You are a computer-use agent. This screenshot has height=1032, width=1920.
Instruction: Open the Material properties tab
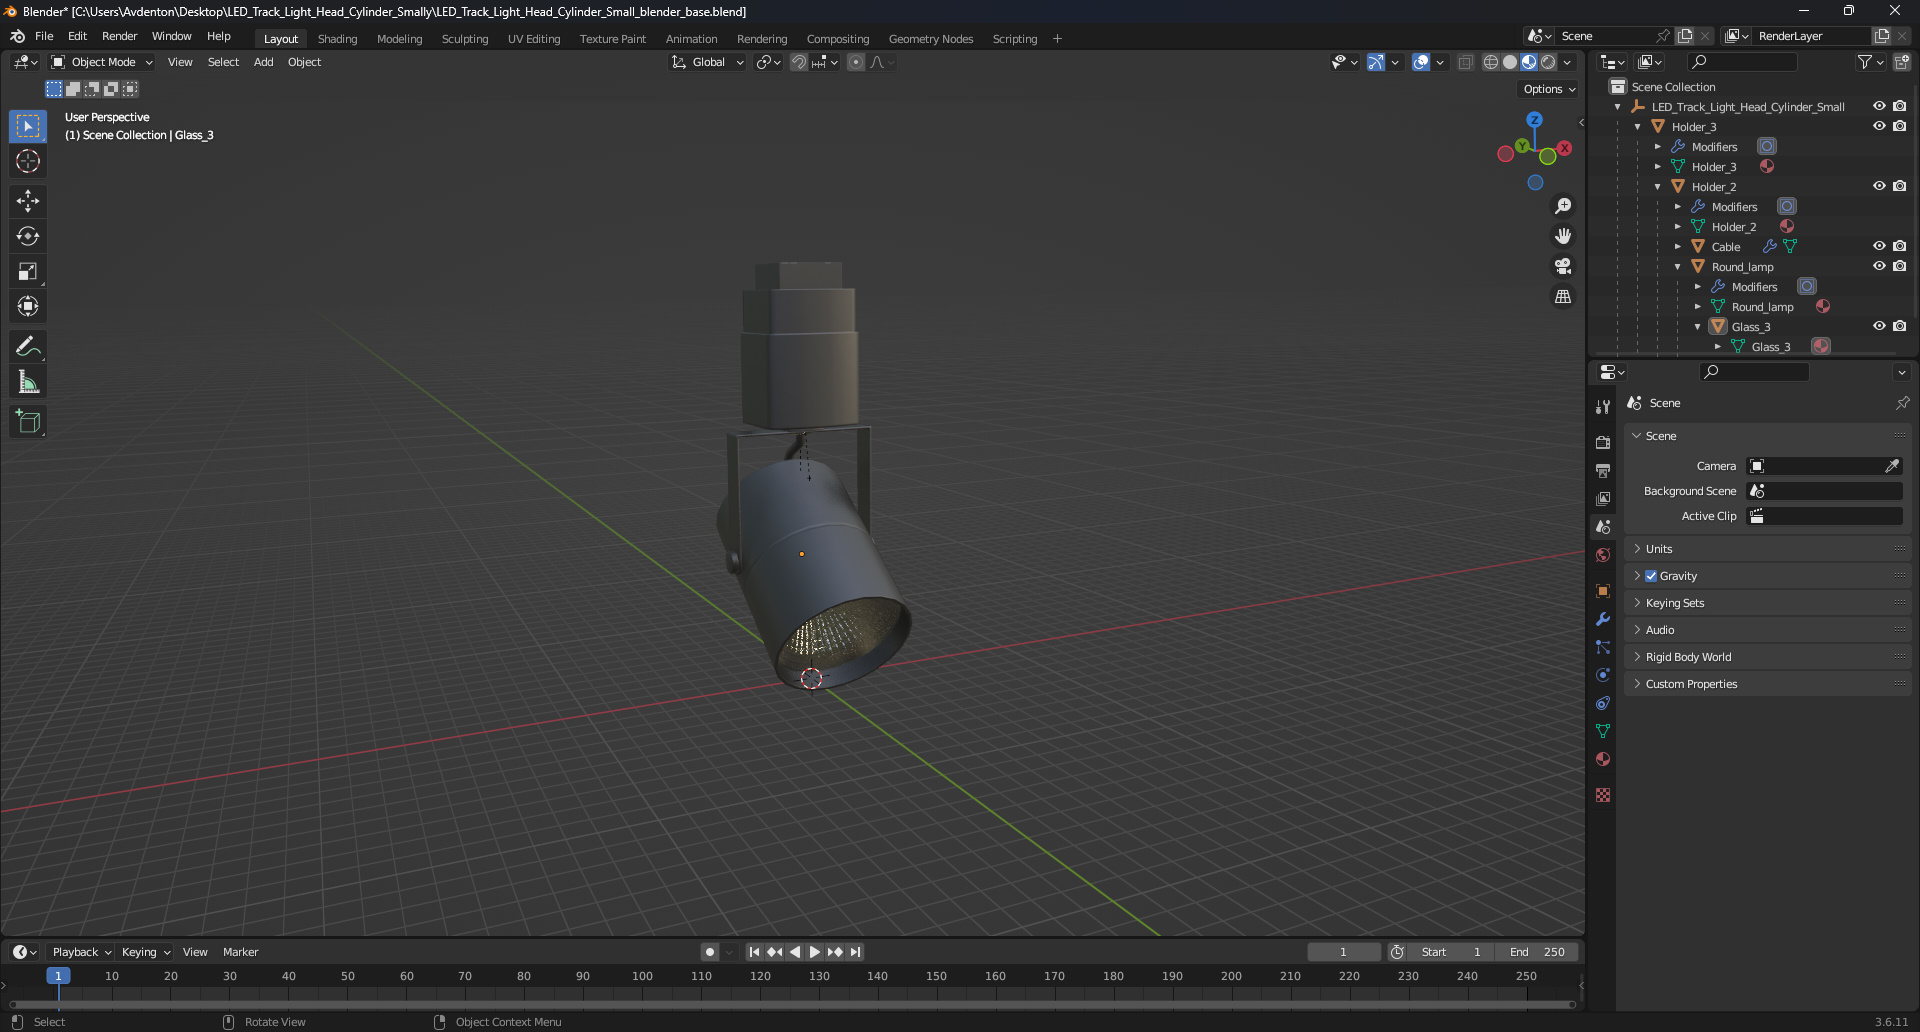(x=1603, y=759)
